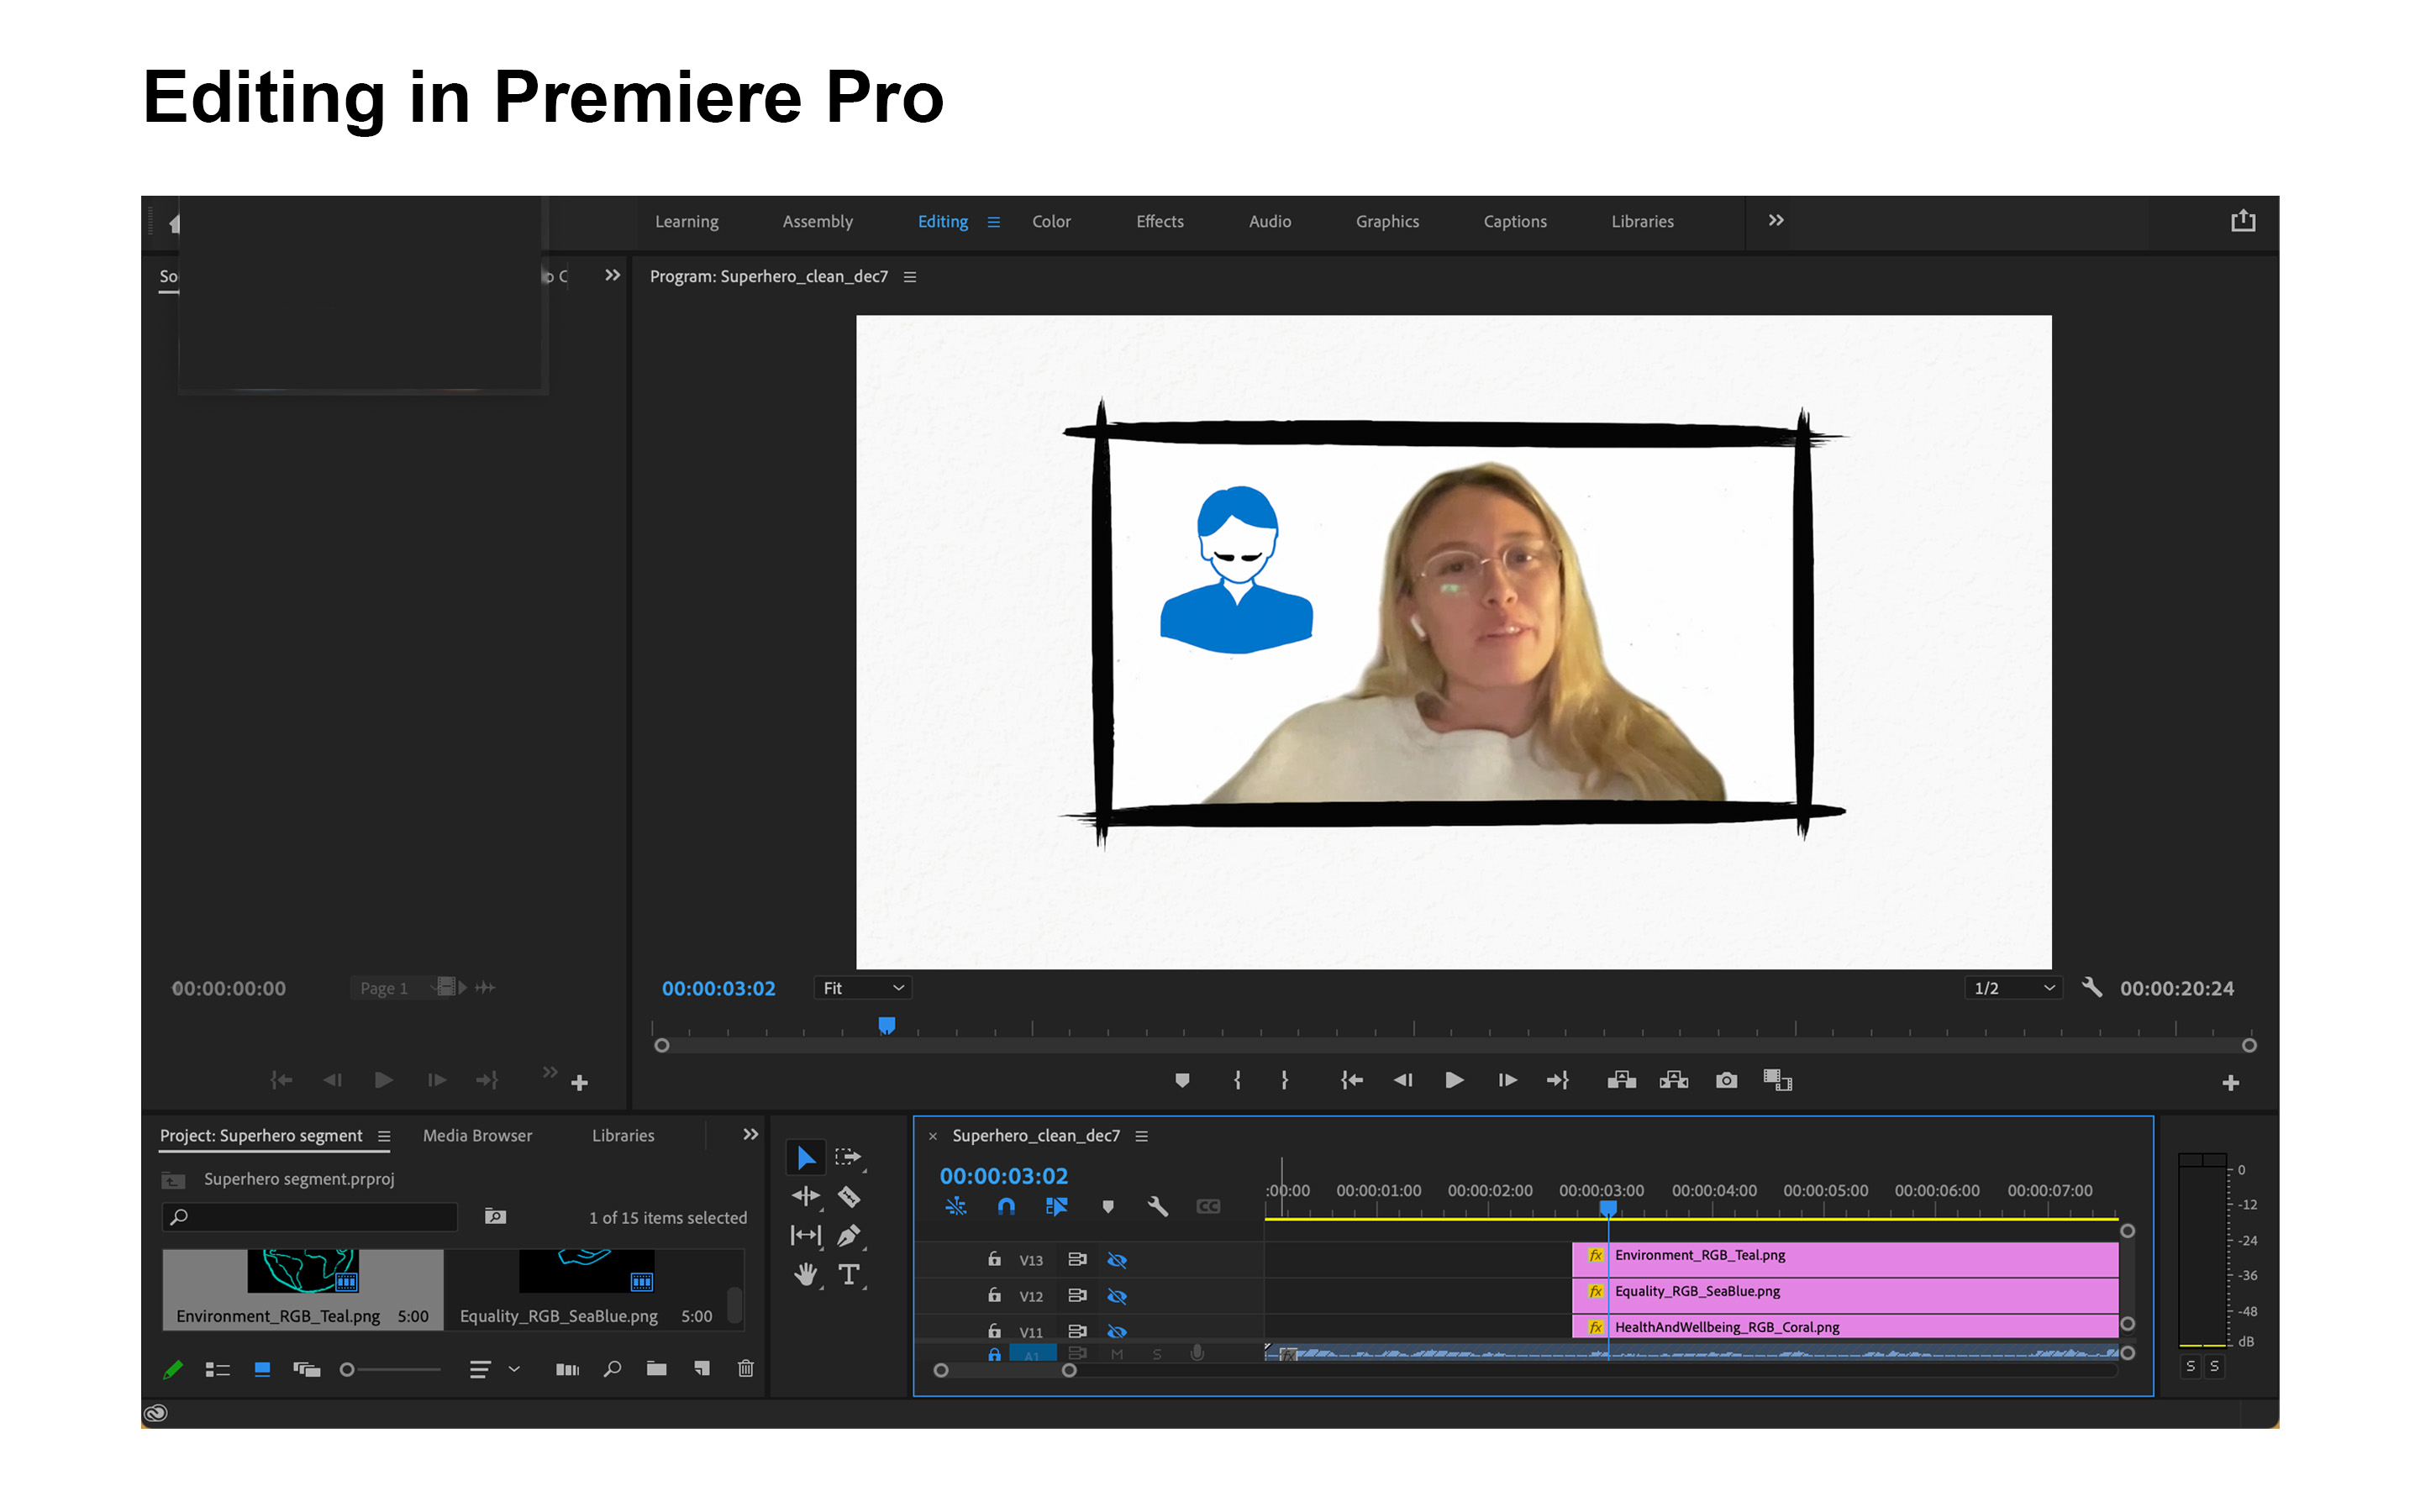Toggle V12 track output eye
This screenshot has height=1512, width=2420.
click(1117, 1296)
